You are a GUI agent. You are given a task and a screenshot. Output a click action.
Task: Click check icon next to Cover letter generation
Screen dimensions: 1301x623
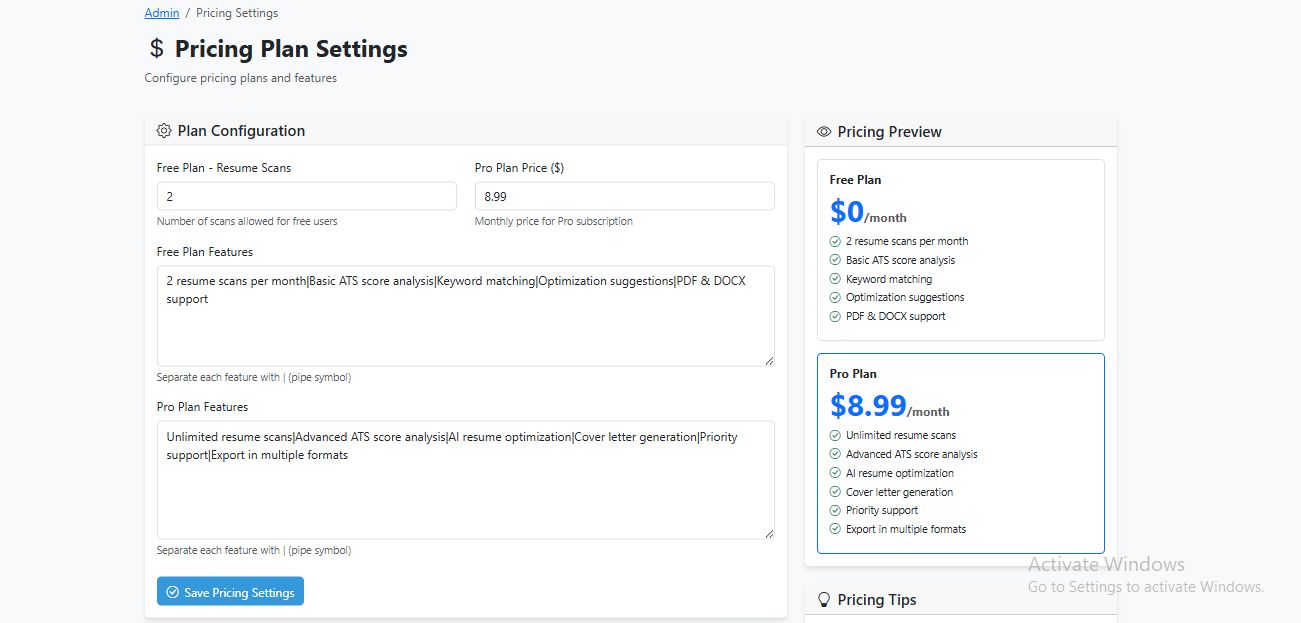click(835, 492)
